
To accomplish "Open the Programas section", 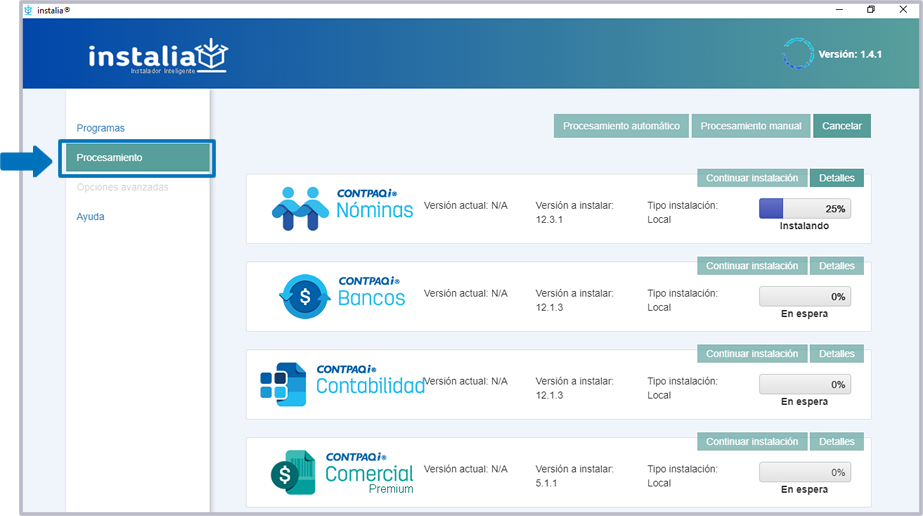I will [x=101, y=128].
